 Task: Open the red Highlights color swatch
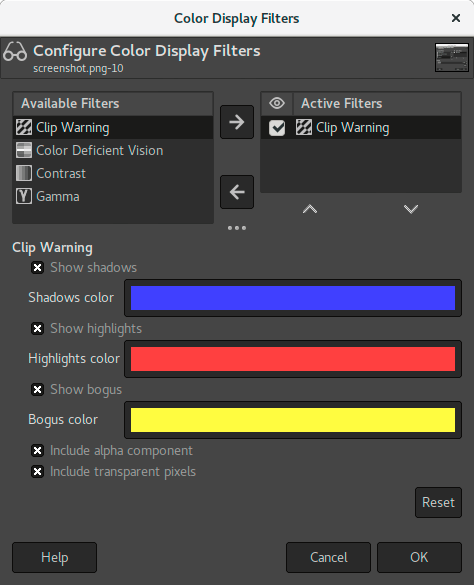293,359
